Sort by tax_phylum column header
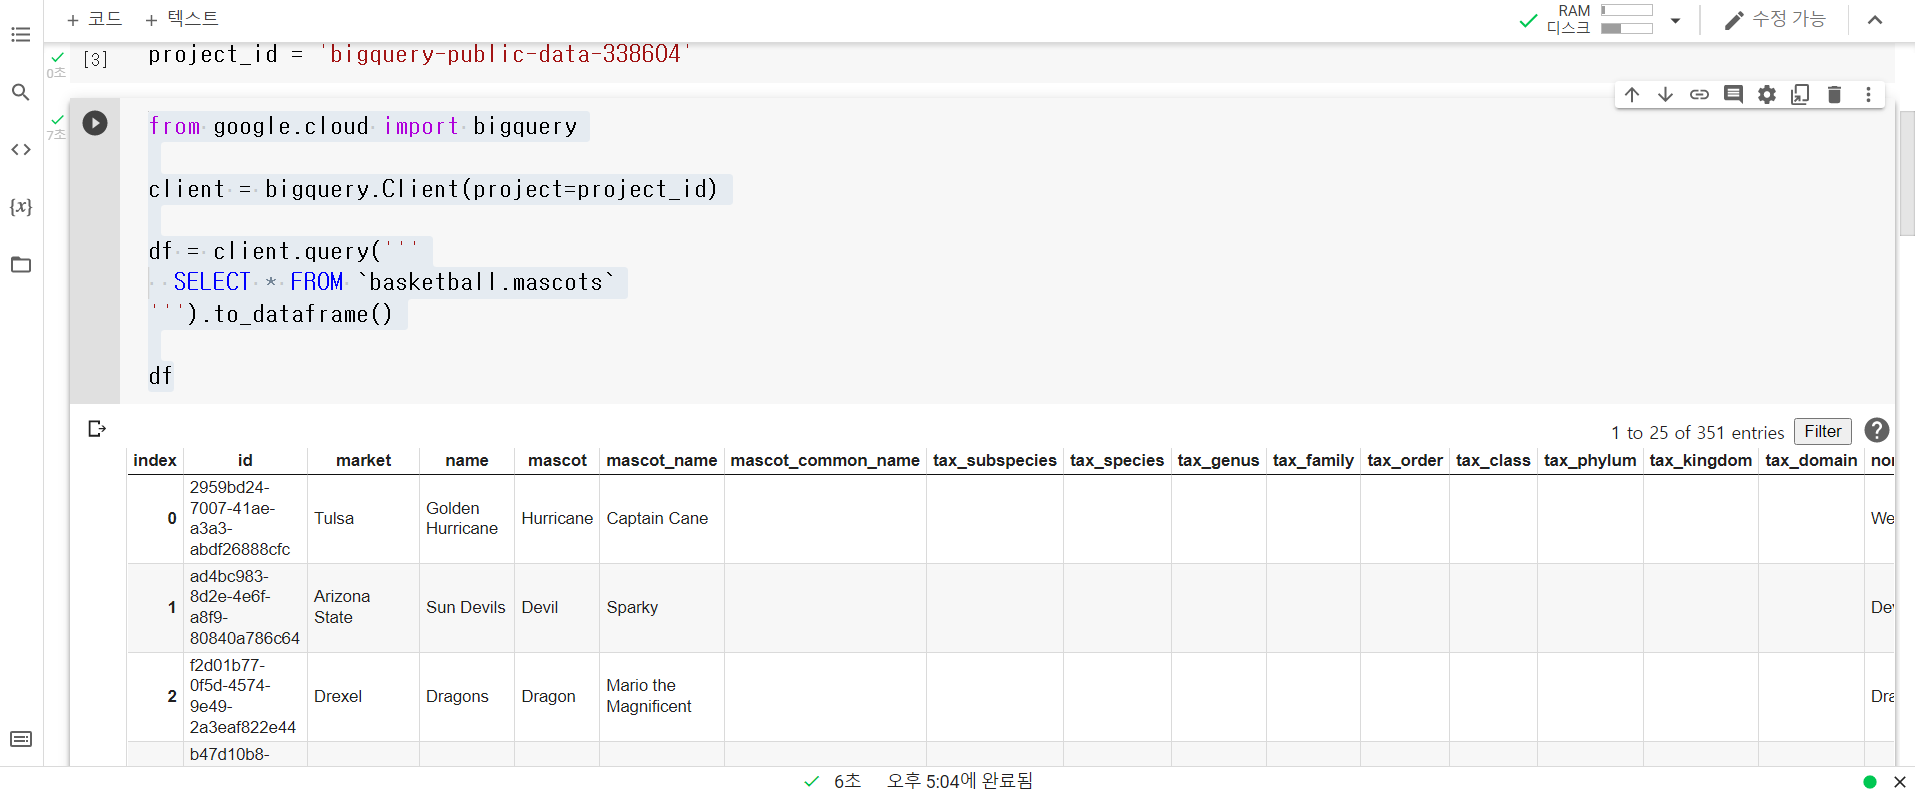This screenshot has width=1915, height=790. (1590, 460)
